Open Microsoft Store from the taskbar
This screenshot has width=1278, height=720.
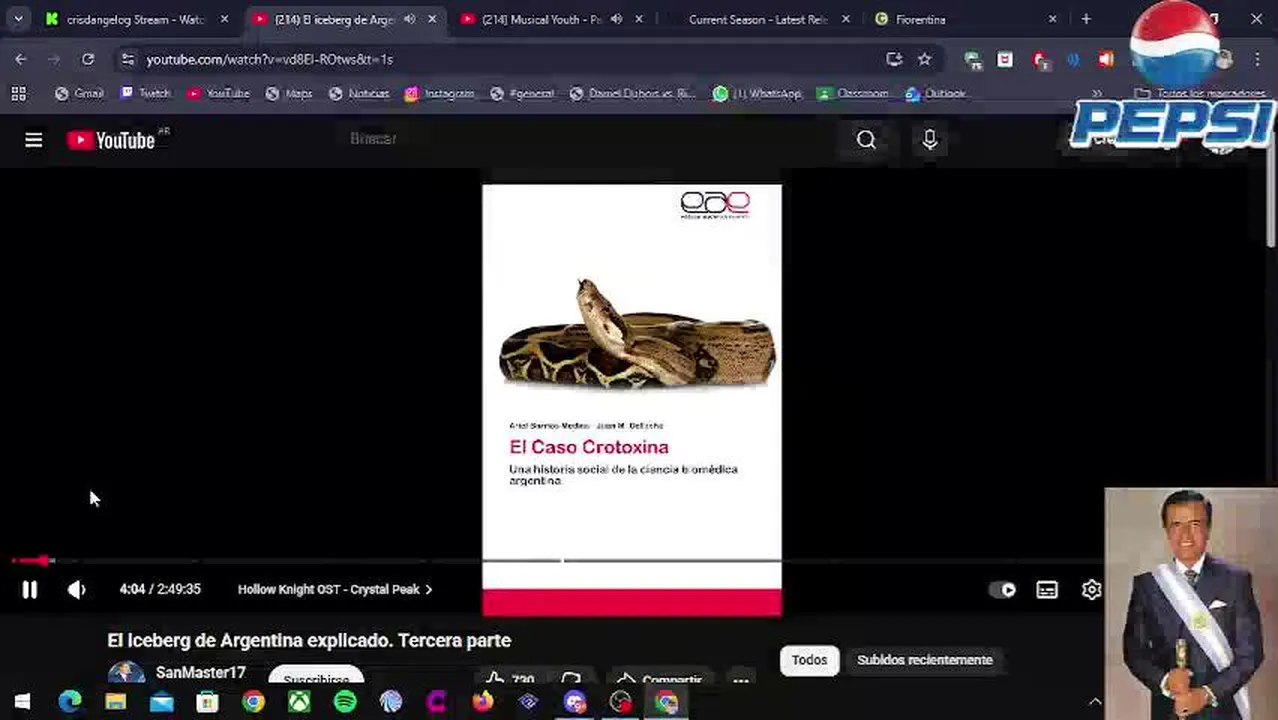[x=207, y=703]
